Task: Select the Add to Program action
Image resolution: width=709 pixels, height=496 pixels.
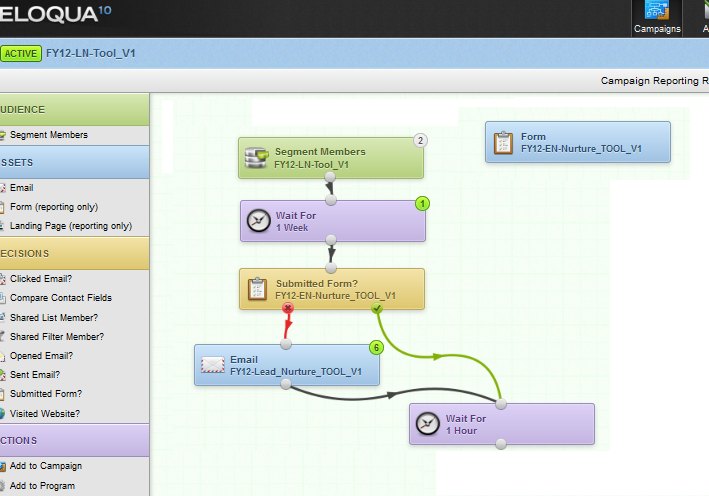Action: point(42,486)
